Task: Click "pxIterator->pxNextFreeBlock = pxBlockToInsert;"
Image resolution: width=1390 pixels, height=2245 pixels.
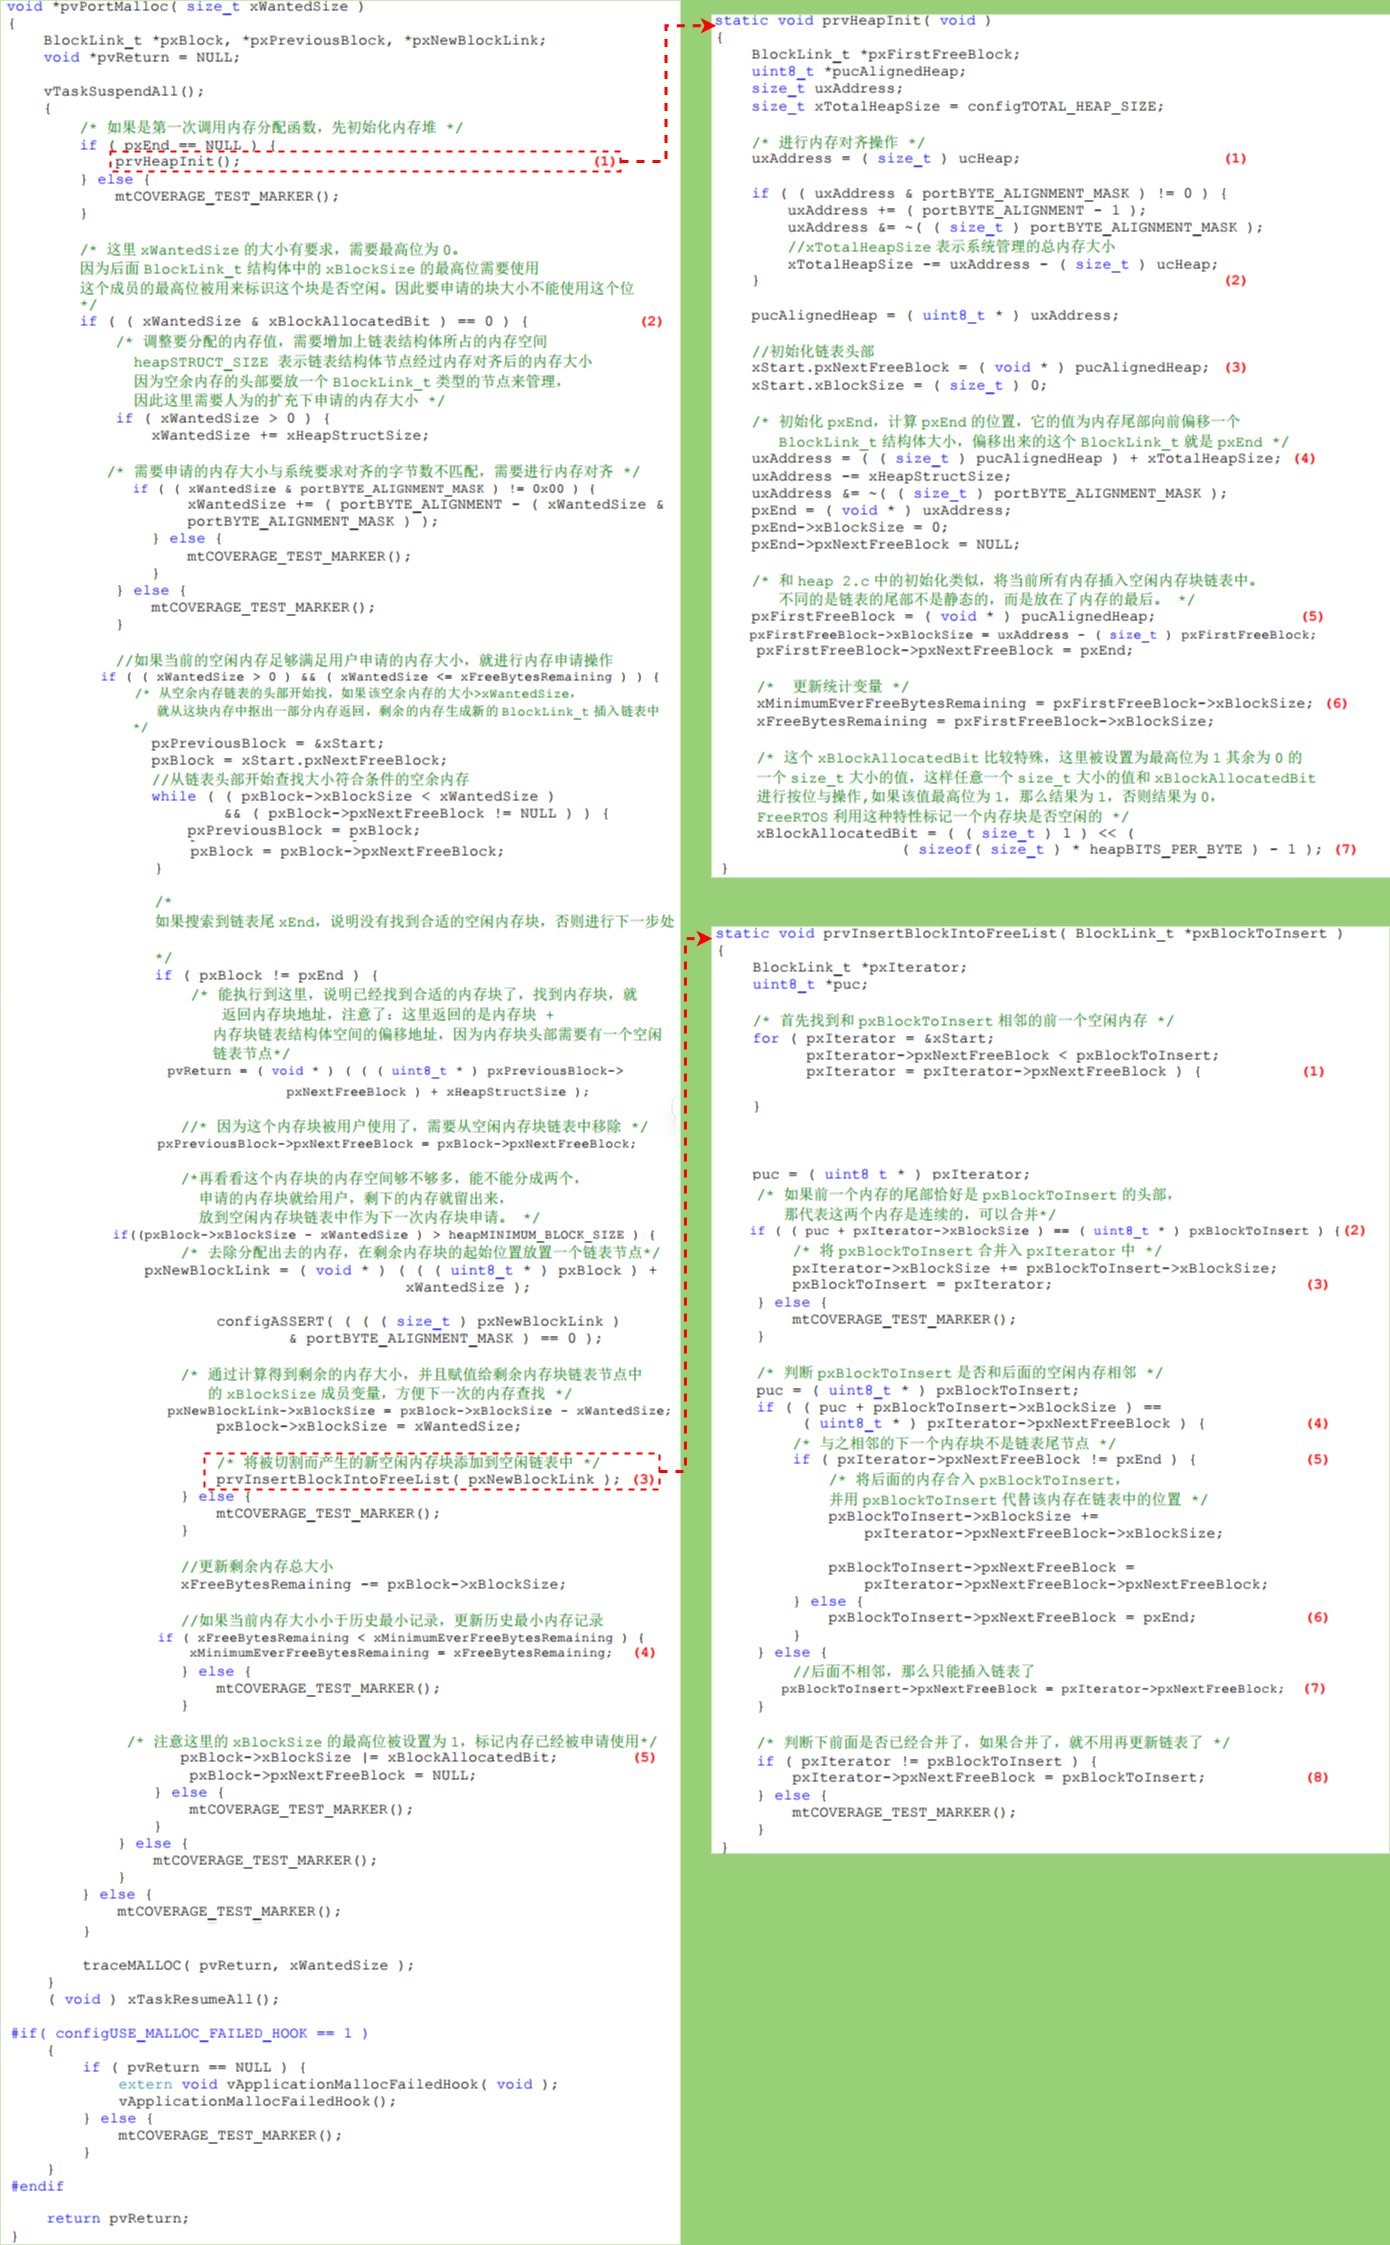Action: (998, 1778)
